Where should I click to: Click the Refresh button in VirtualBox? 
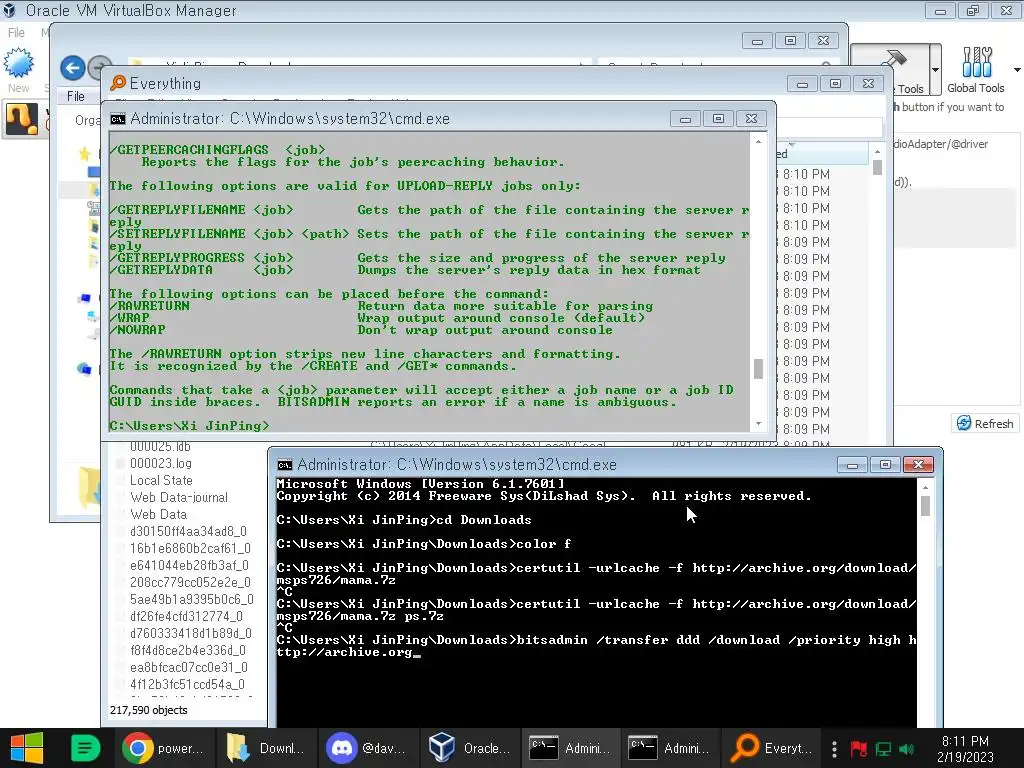985,423
